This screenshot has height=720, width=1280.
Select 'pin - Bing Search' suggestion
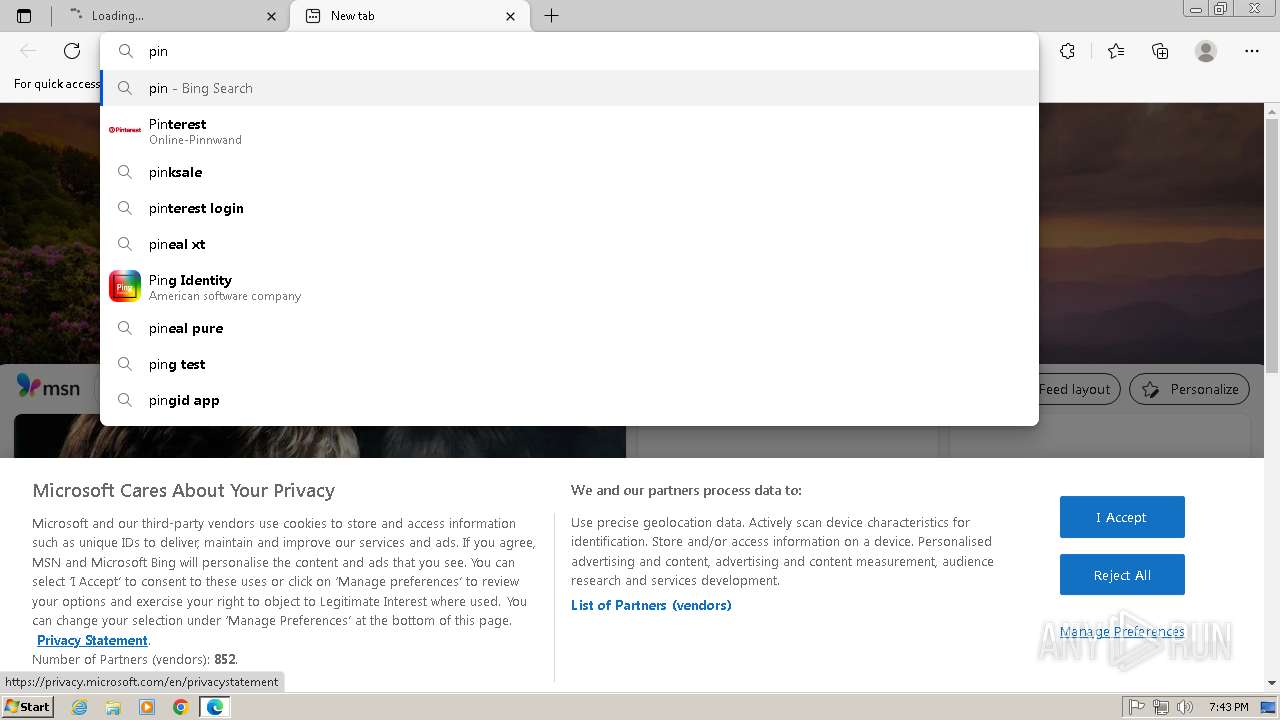569,88
